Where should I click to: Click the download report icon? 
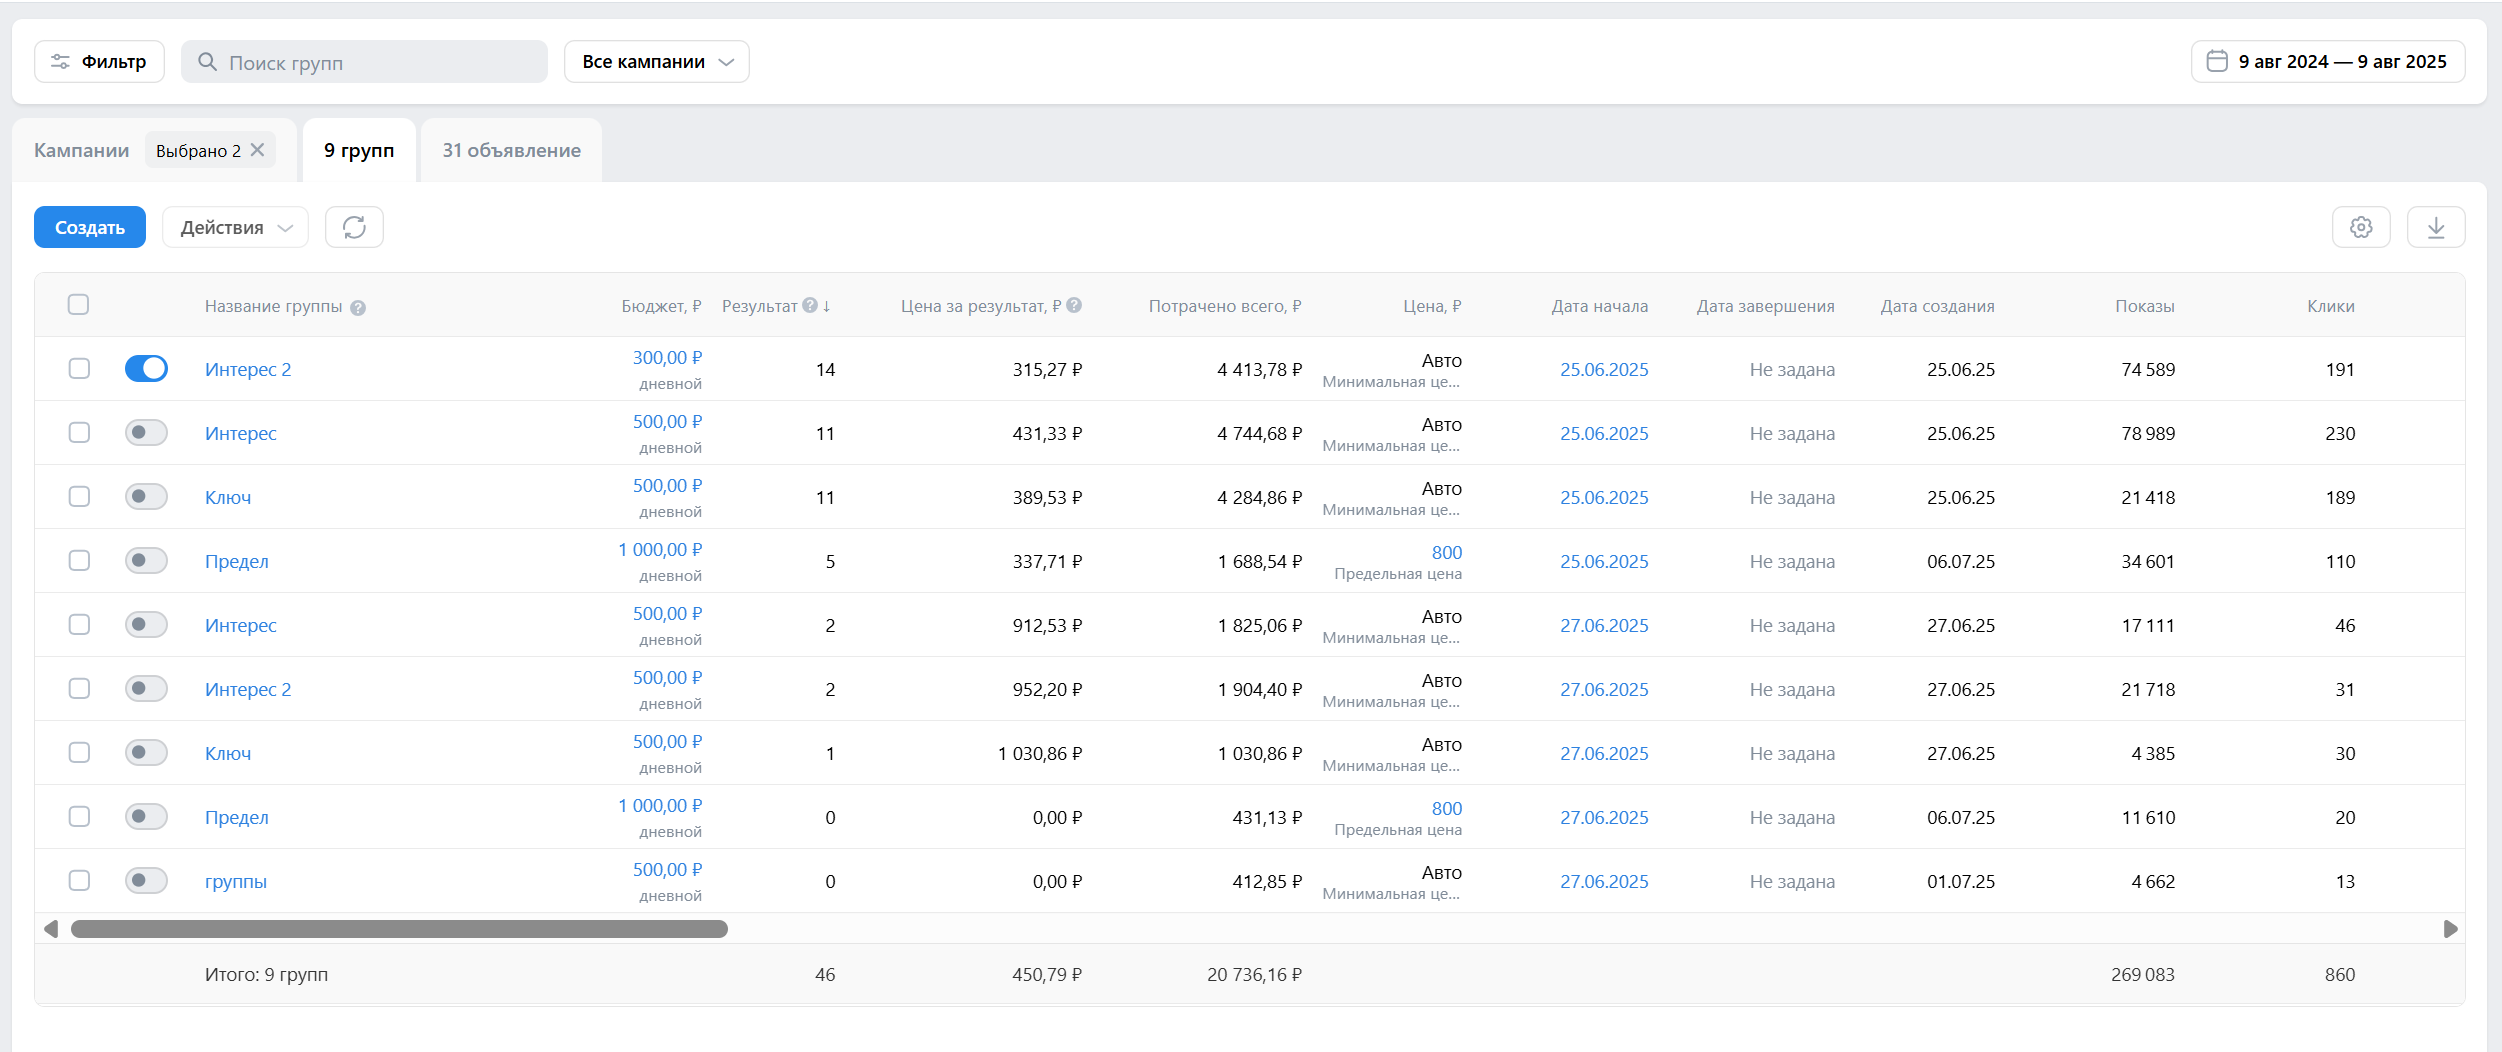[x=2435, y=227]
